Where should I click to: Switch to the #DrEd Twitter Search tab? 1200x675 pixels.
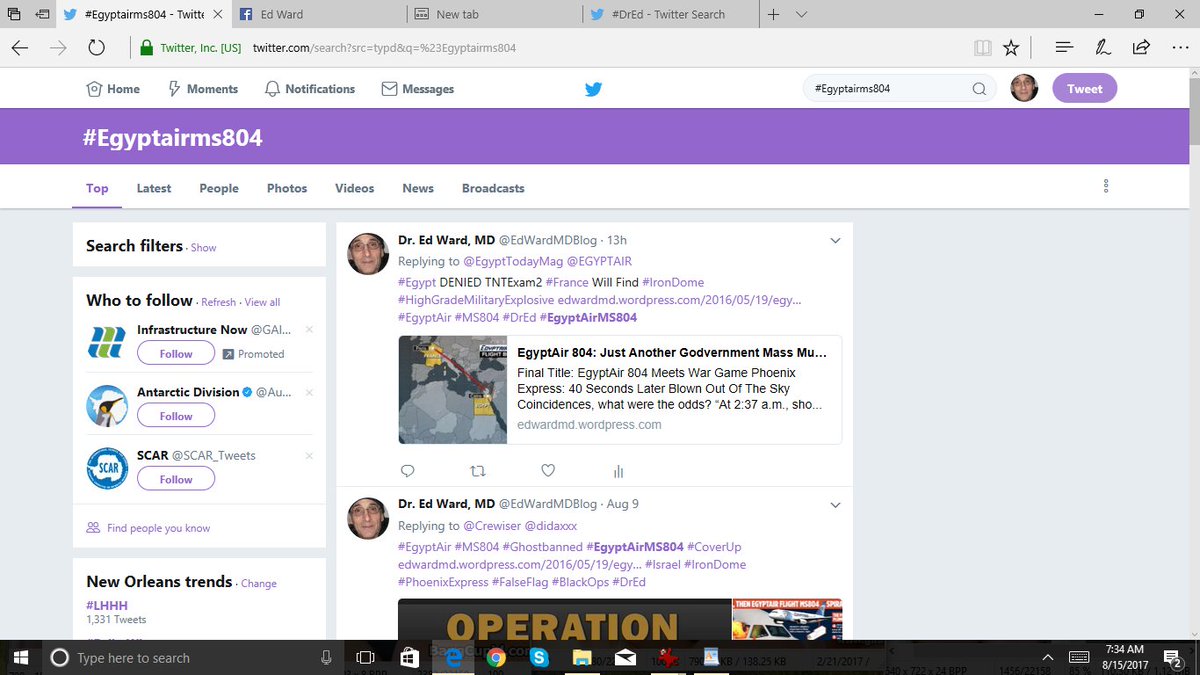670,14
